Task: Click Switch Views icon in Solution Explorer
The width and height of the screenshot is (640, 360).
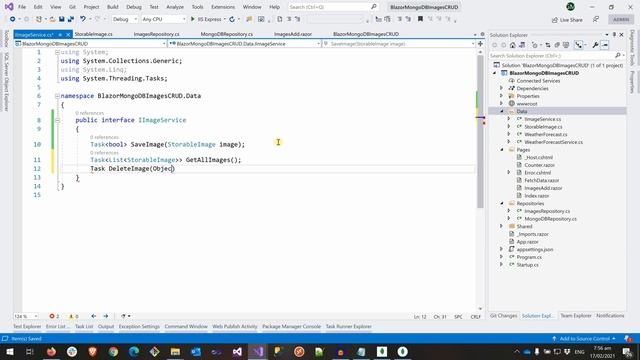Action: [x=522, y=45]
